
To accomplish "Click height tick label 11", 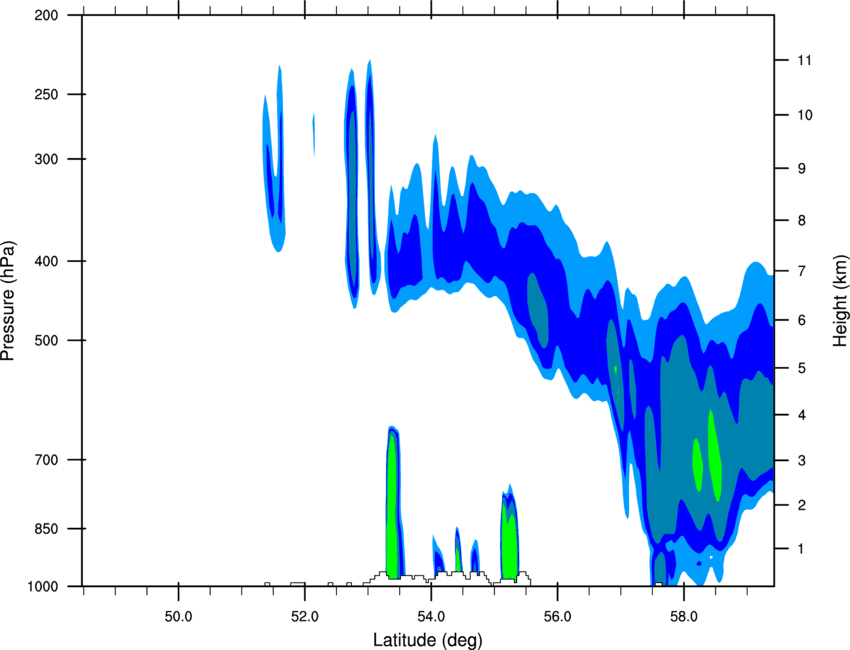I will coord(805,60).
